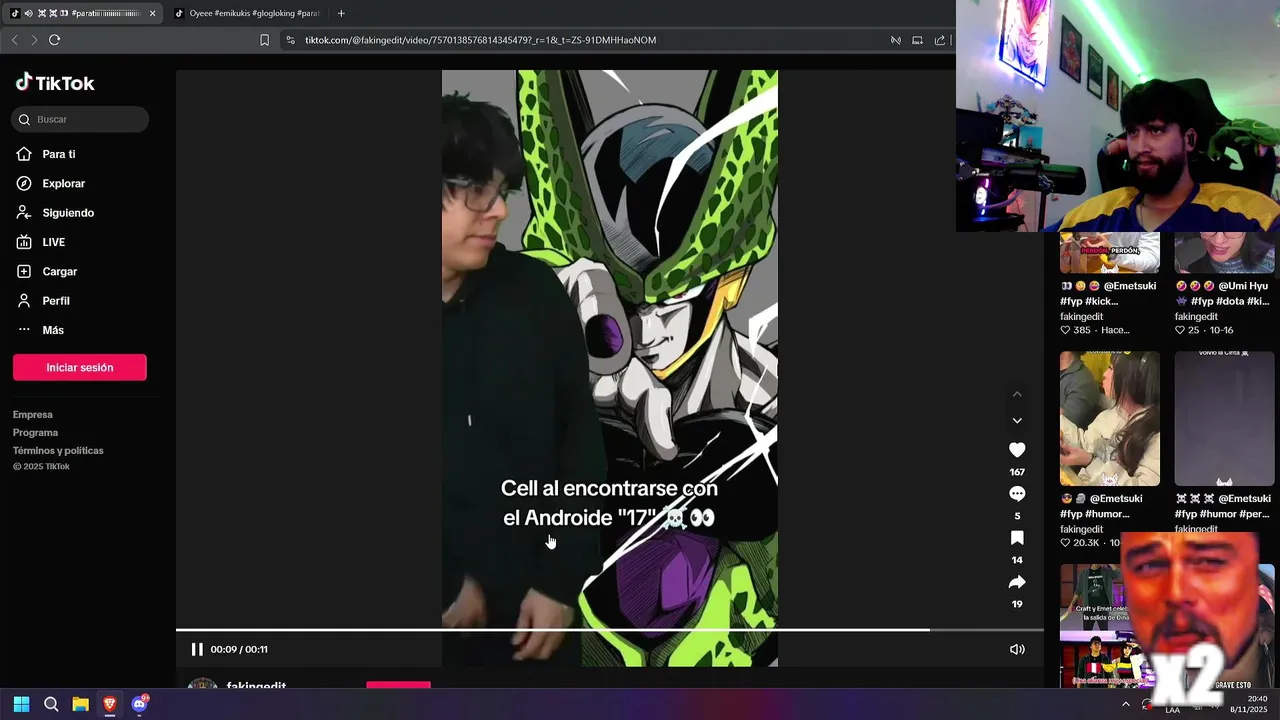The height and width of the screenshot is (720, 1280).
Task: Expand the Programa footer section
Action: pos(35,432)
